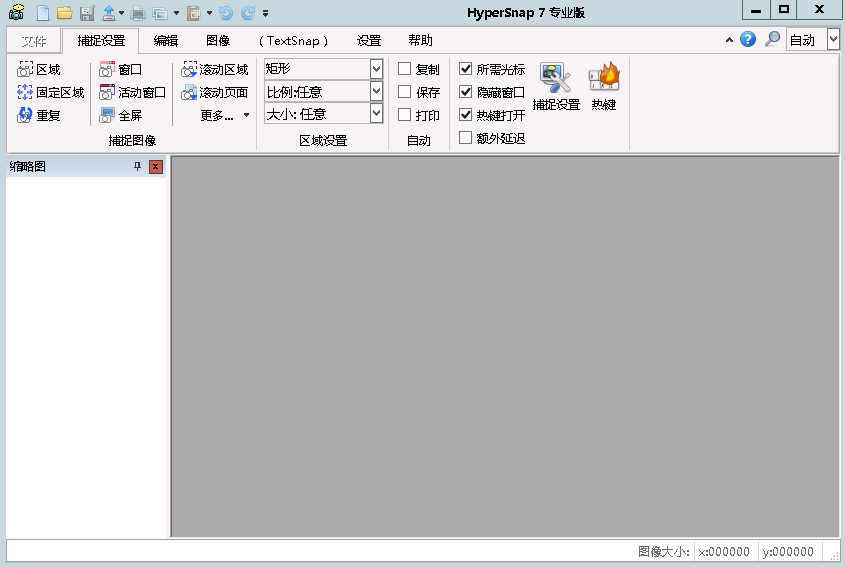845x567 pixels.
Task: Open the 矩形 shape dropdown
Action: (x=376, y=69)
